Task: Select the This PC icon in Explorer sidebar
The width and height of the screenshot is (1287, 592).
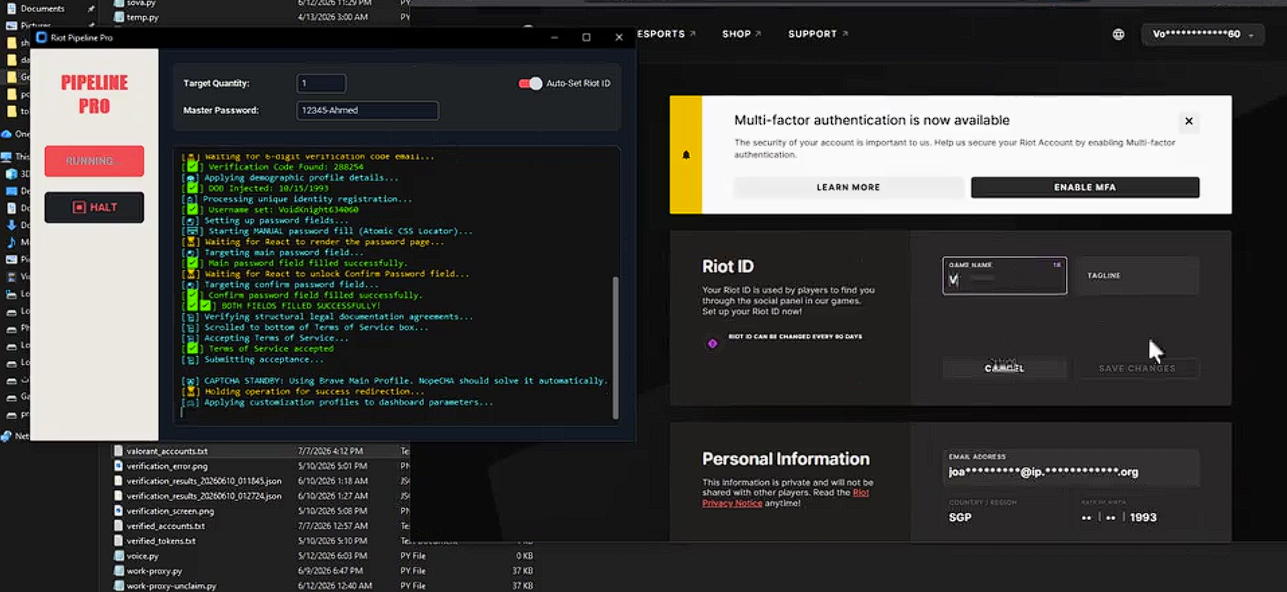Action: click(x=7, y=157)
